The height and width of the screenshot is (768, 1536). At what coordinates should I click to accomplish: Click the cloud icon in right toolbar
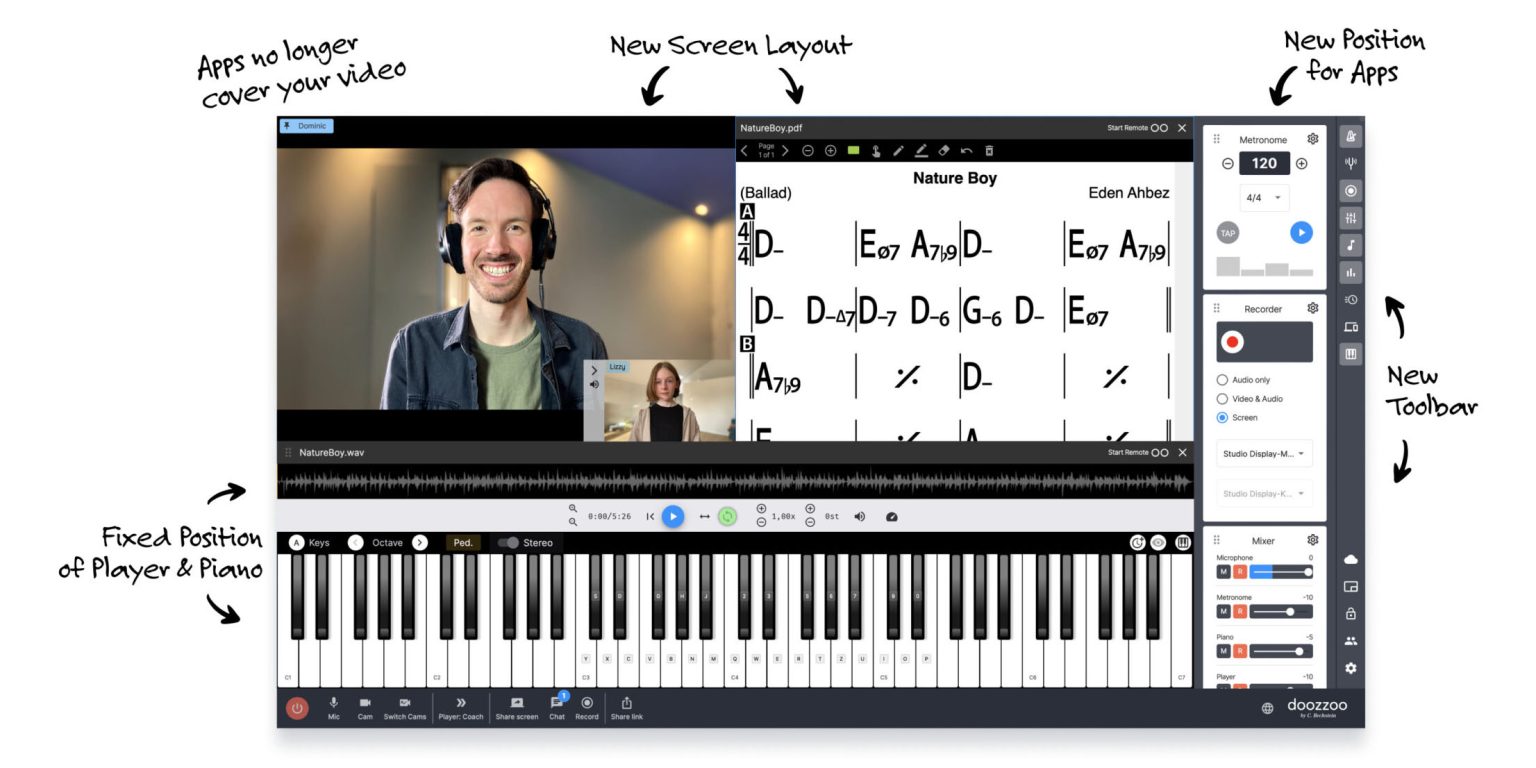[1351, 559]
